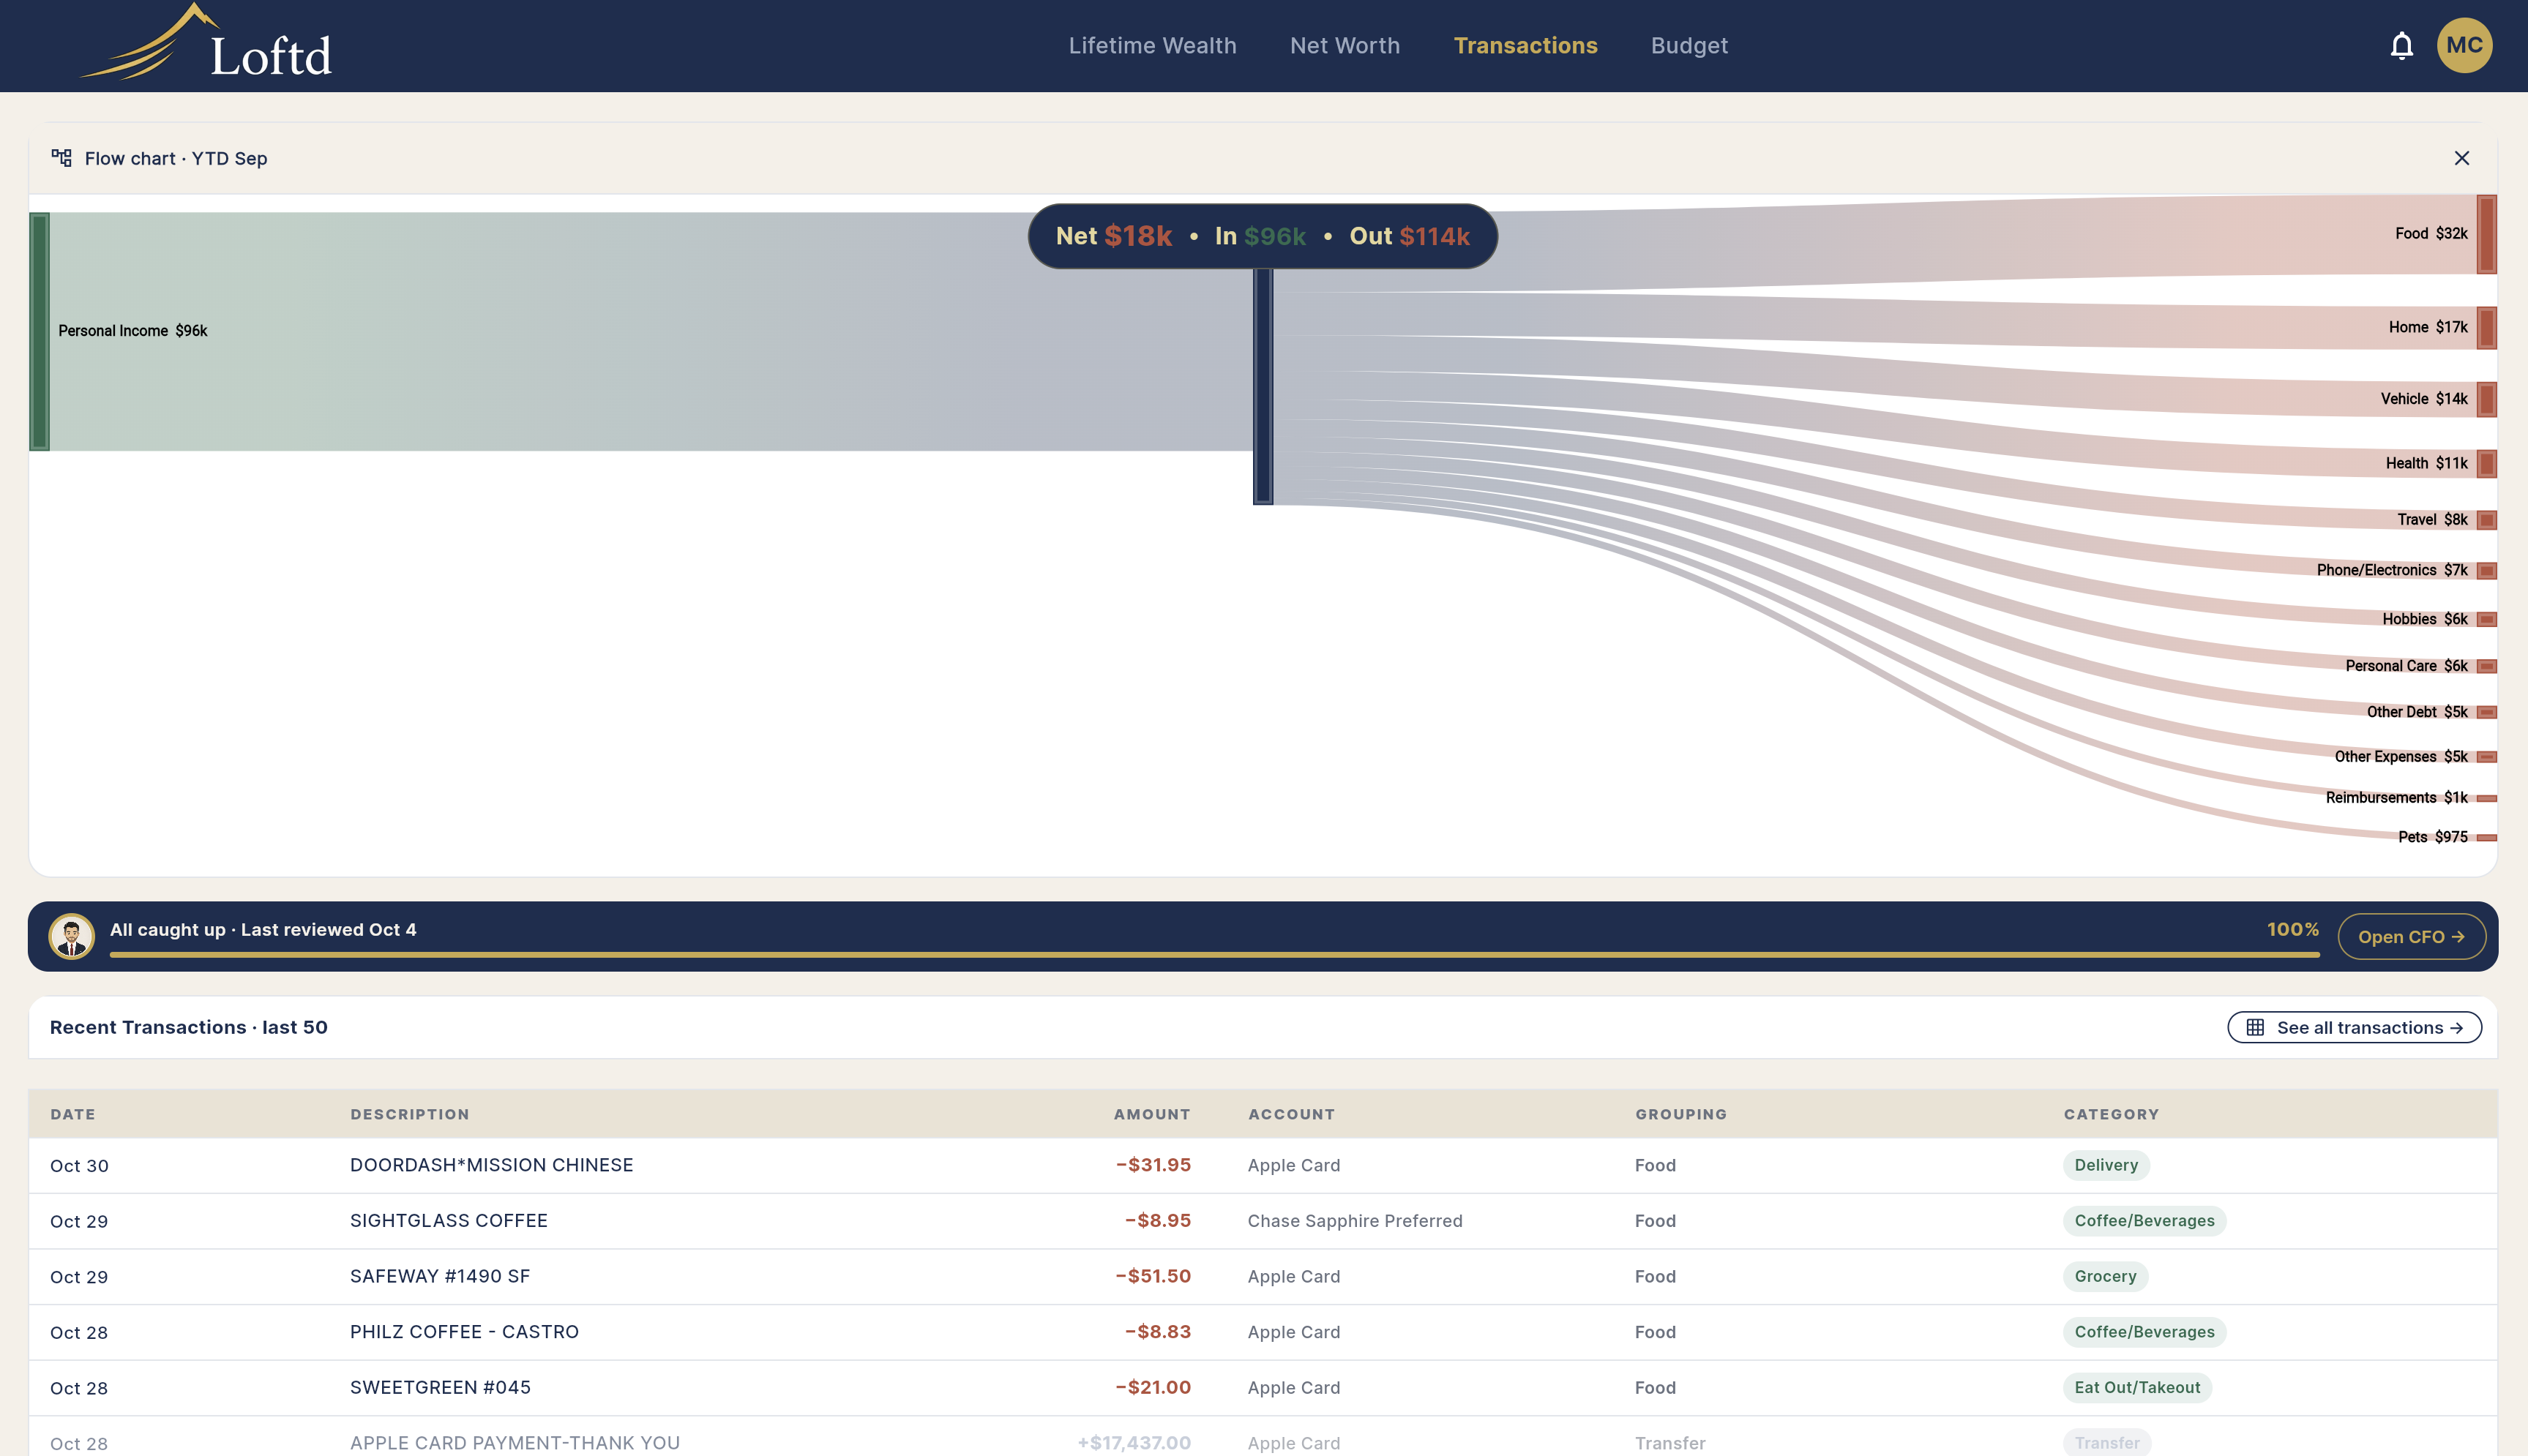
Task: Click the Travel $8k label
Action: click(x=2432, y=520)
